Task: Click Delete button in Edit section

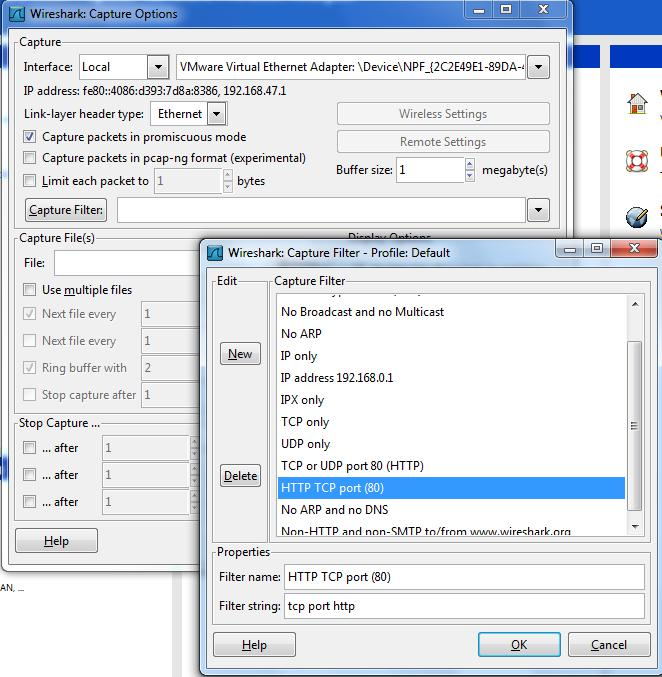Action: pyautogui.click(x=240, y=475)
